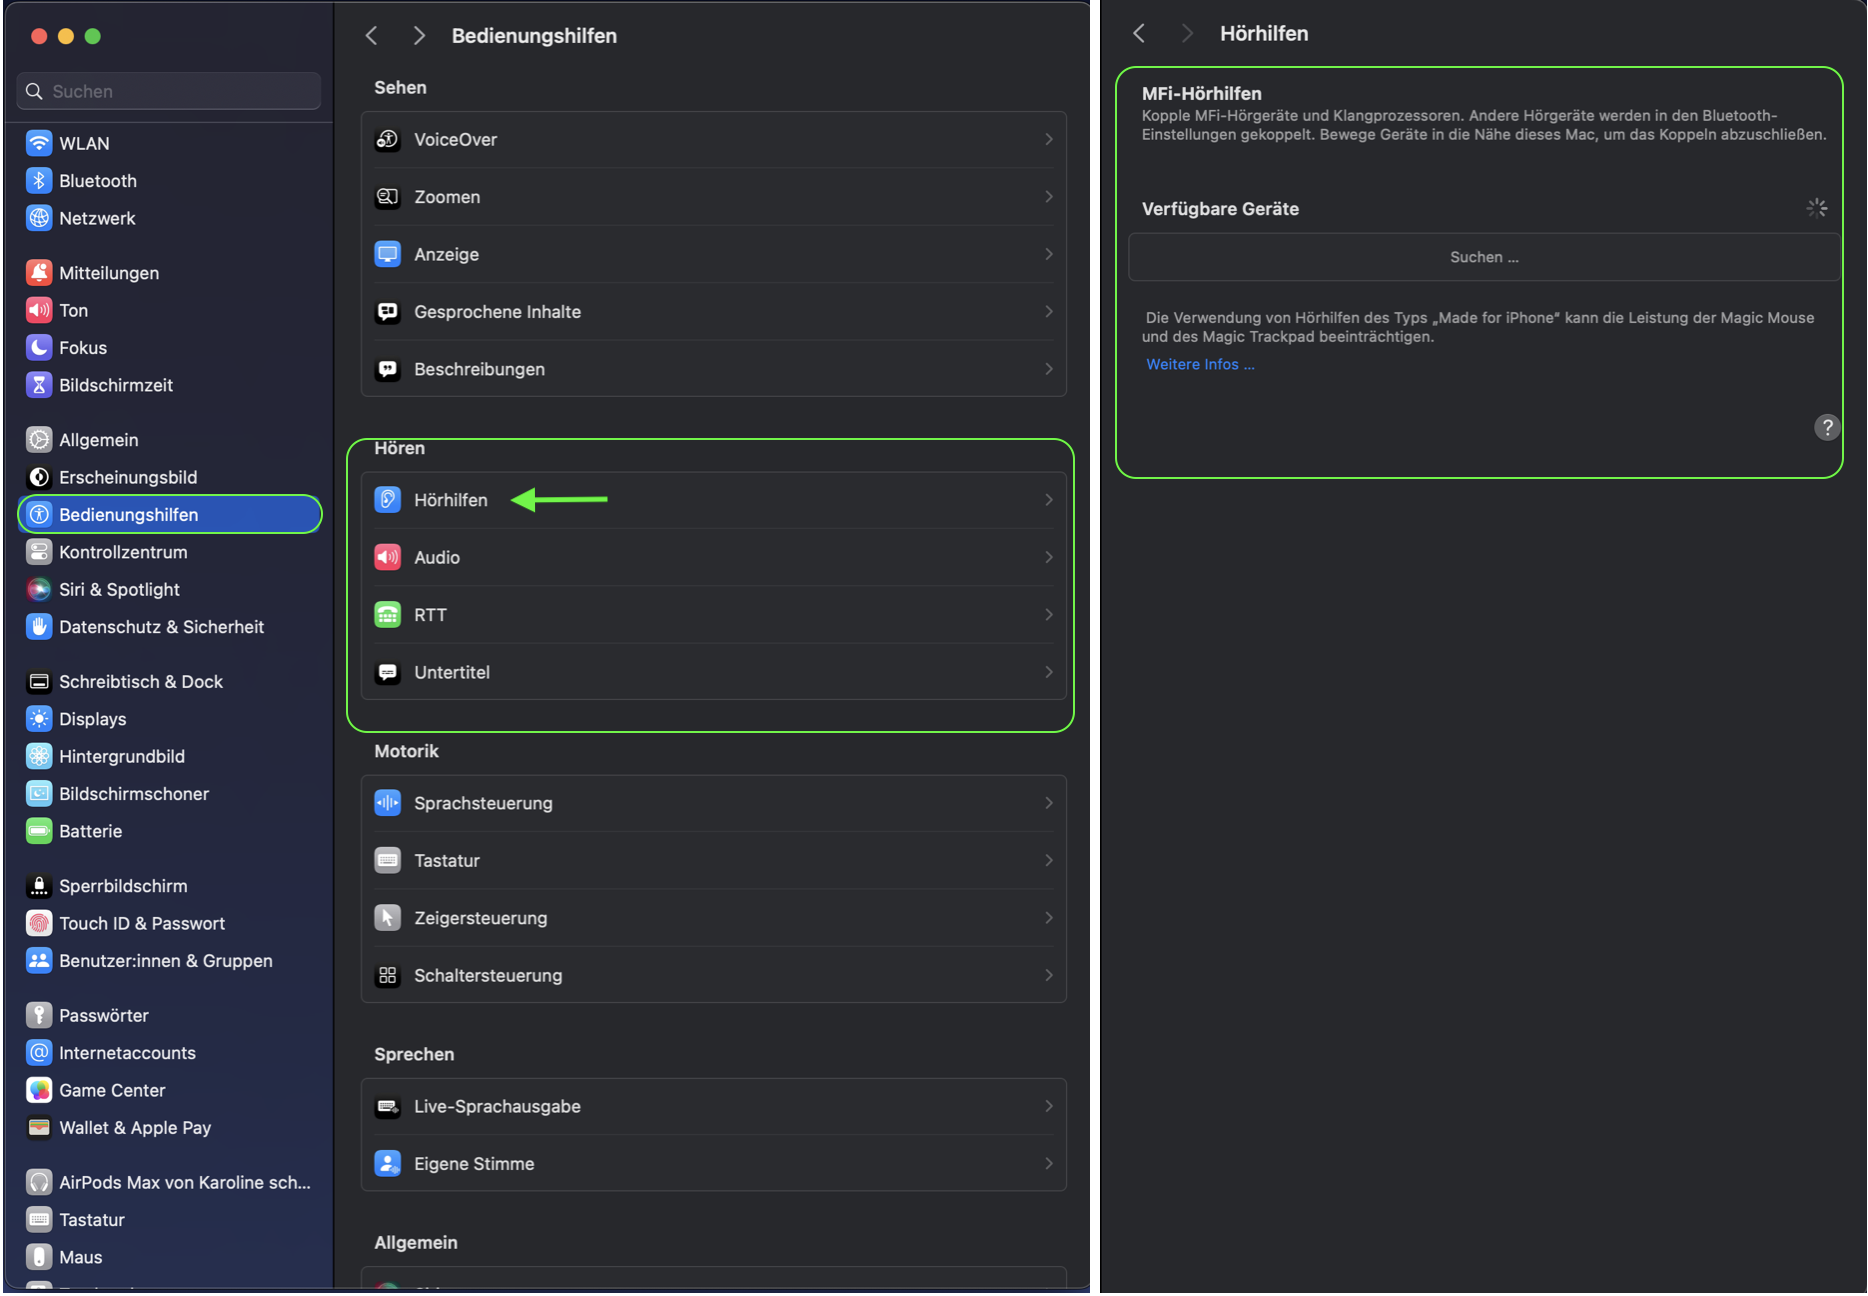Screen dimensions: 1868x1296
Task: Click the Eigene Stimme icon
Action: click(387, 1164)
